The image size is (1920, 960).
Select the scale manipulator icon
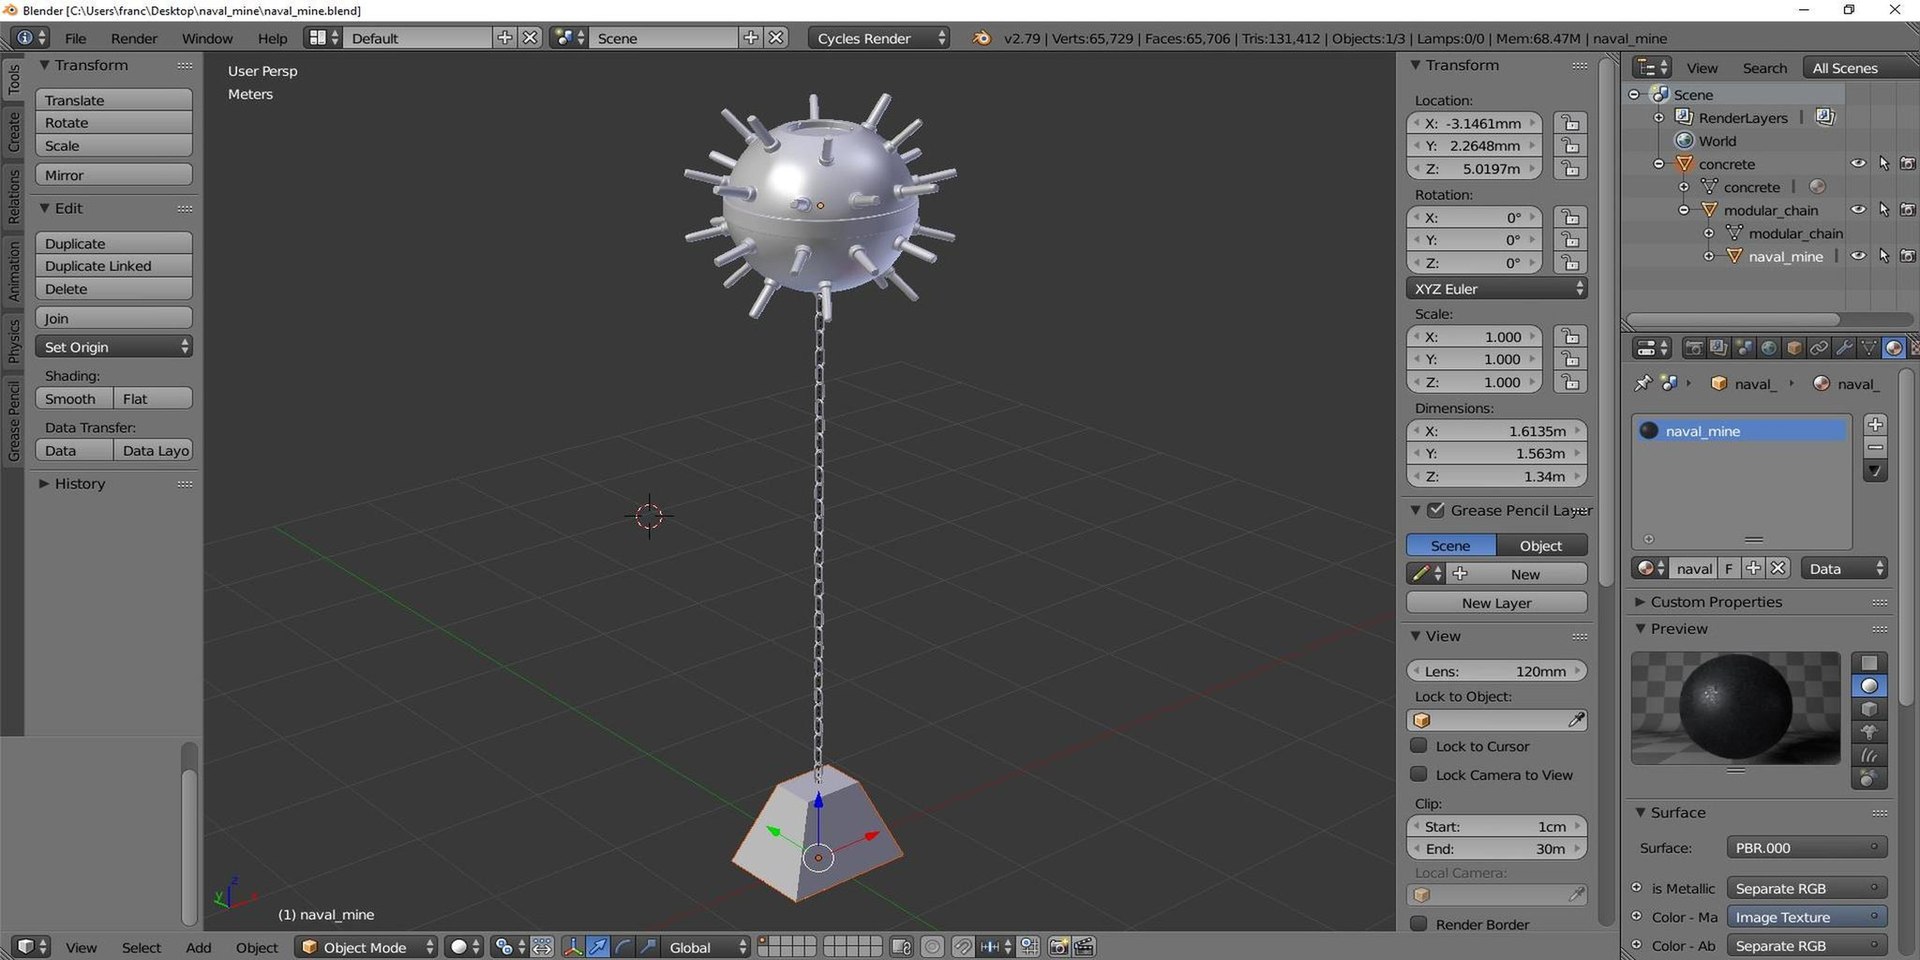[x=648, y=947]
